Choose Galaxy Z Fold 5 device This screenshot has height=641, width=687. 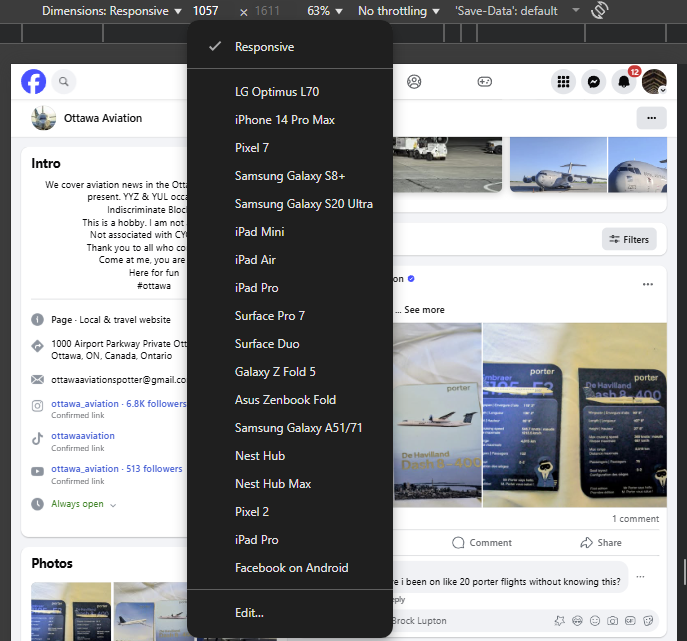290,372
